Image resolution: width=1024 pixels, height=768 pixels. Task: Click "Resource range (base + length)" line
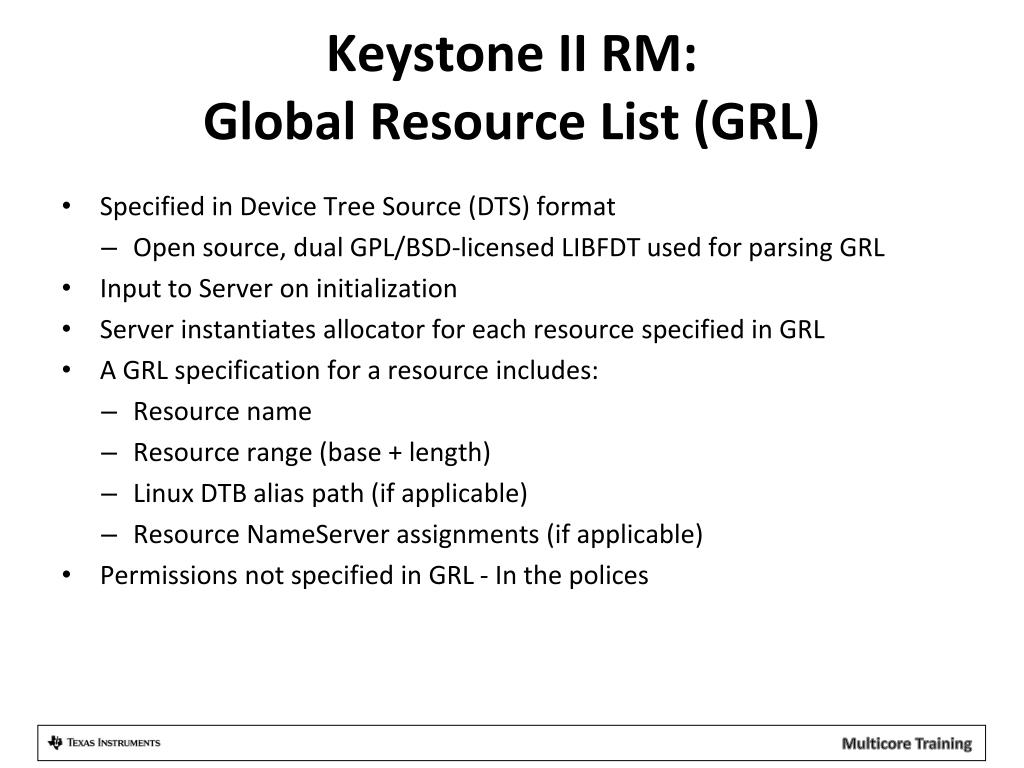312,453
